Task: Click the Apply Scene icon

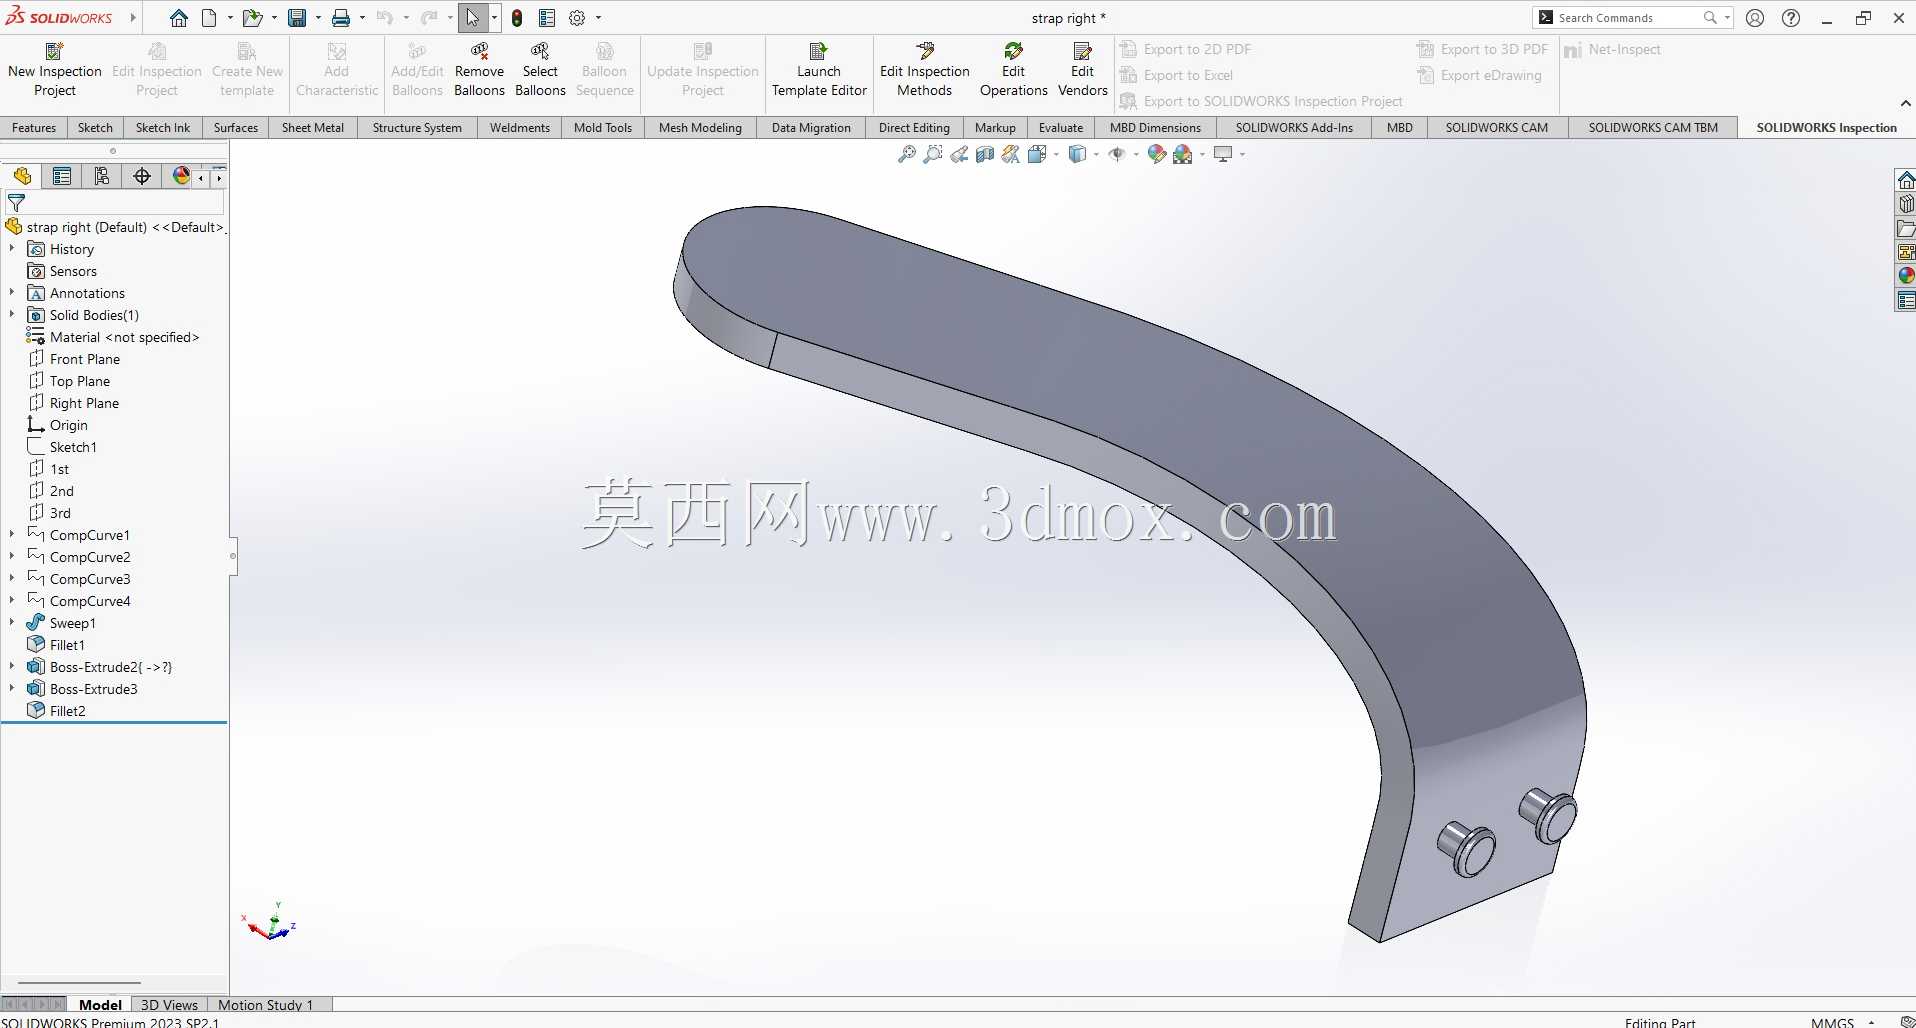Action: pyautogui.click(x=1183, y=154)
